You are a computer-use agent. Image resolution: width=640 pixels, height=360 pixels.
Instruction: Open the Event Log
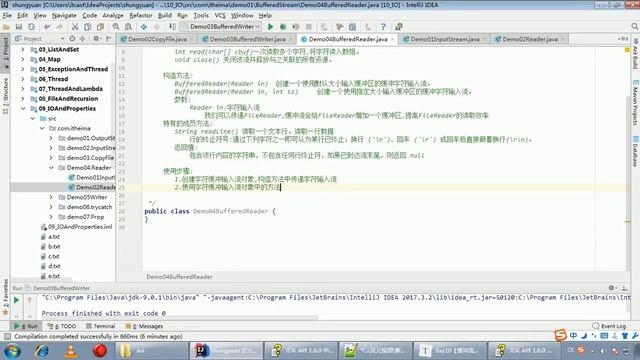[x=609, y=326]
